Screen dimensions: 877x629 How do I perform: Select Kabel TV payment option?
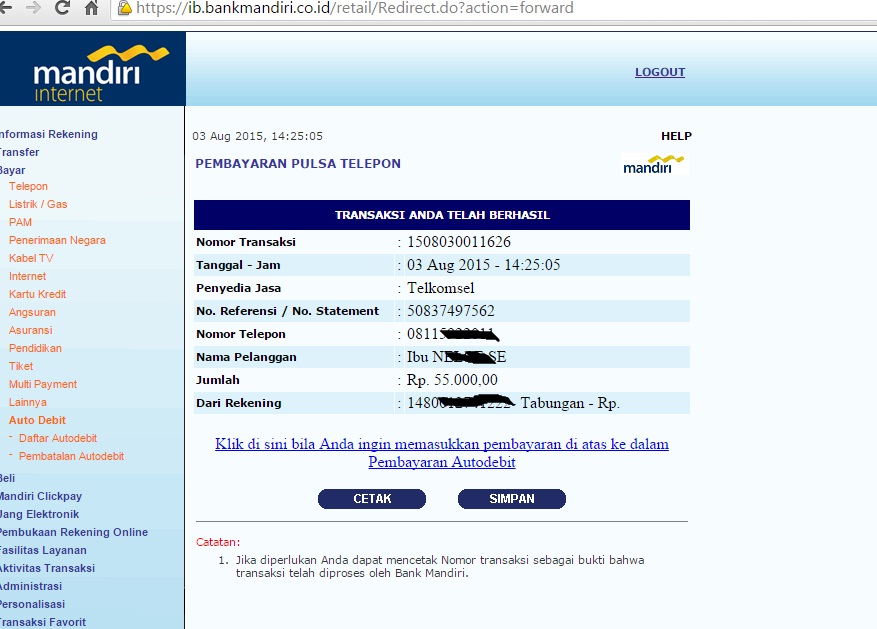pyautogui.click(x=31, y=258)
